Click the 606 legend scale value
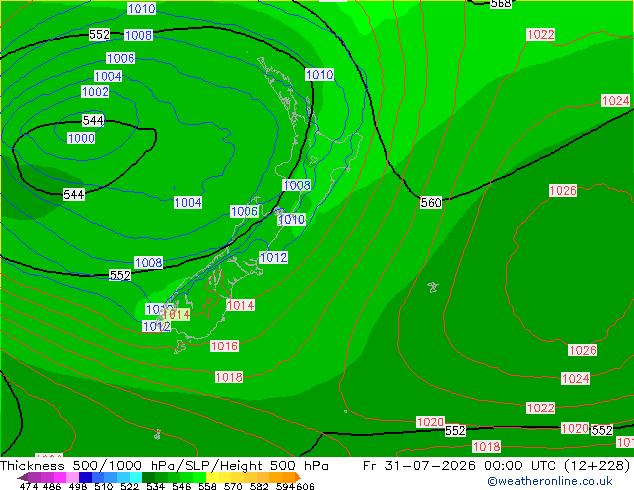Viewport: 634px width, 490px height. [305, 486]
